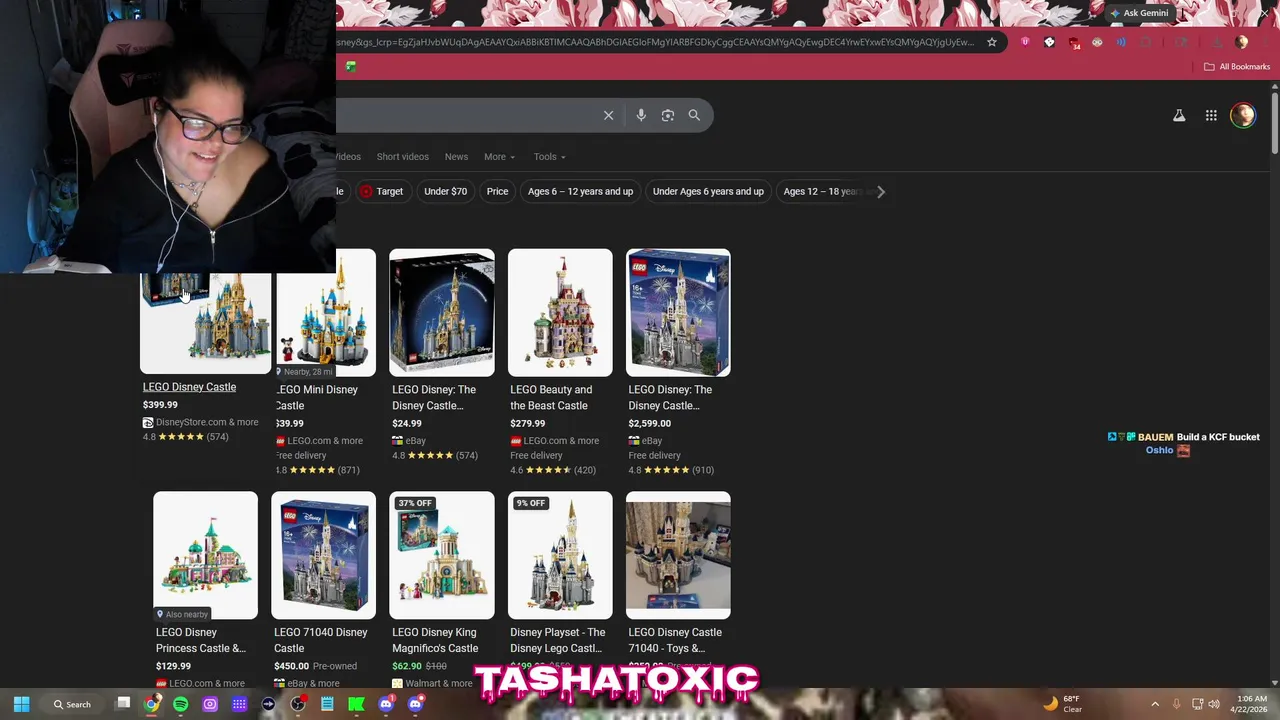Open the Google apps grid
The image size is (1280, 720).
click(1211, 115)
